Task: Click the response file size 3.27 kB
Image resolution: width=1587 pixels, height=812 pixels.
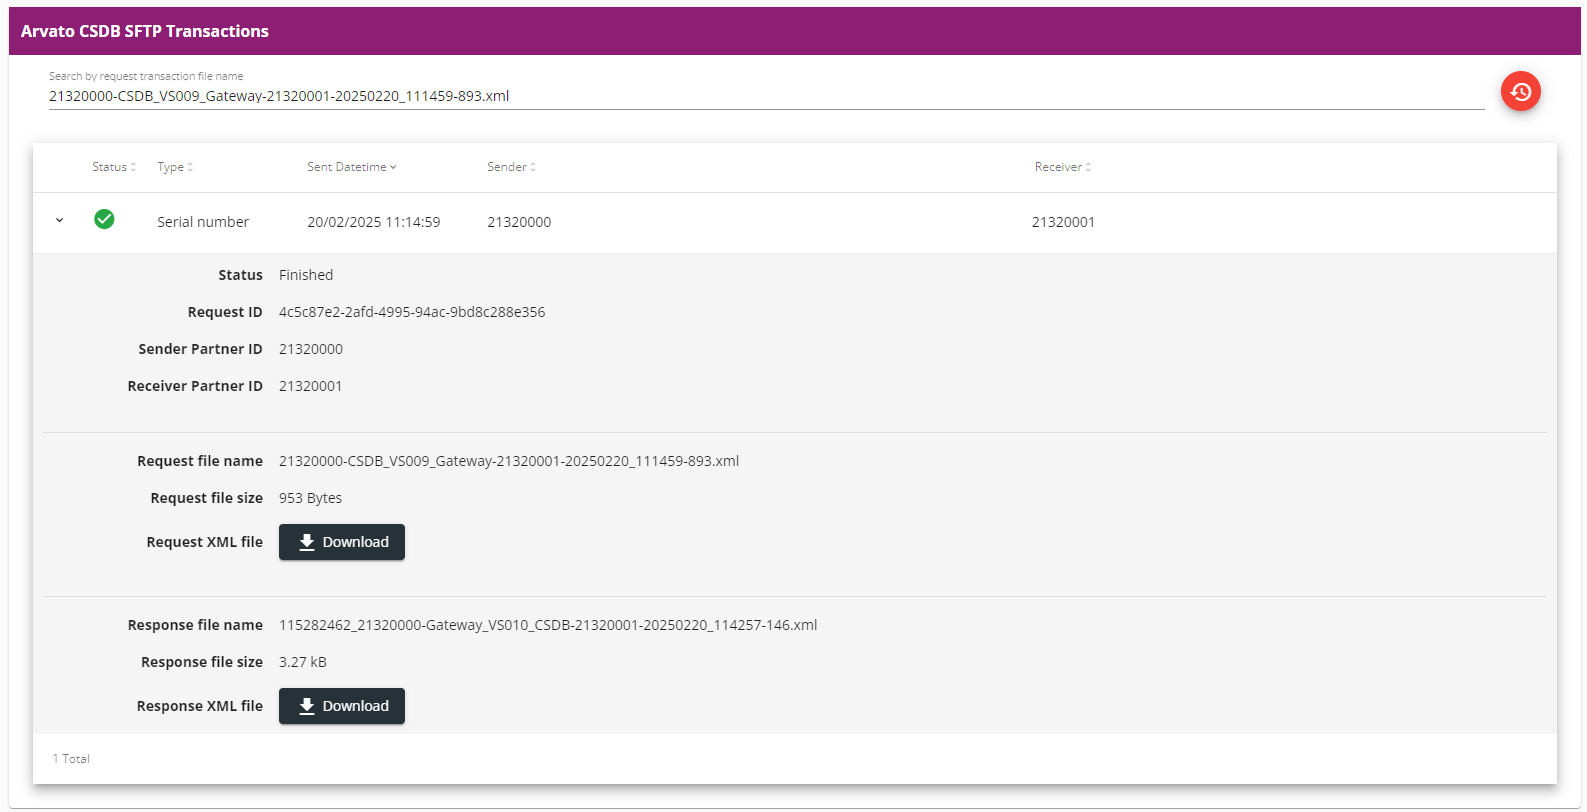Action: (303, 662)
